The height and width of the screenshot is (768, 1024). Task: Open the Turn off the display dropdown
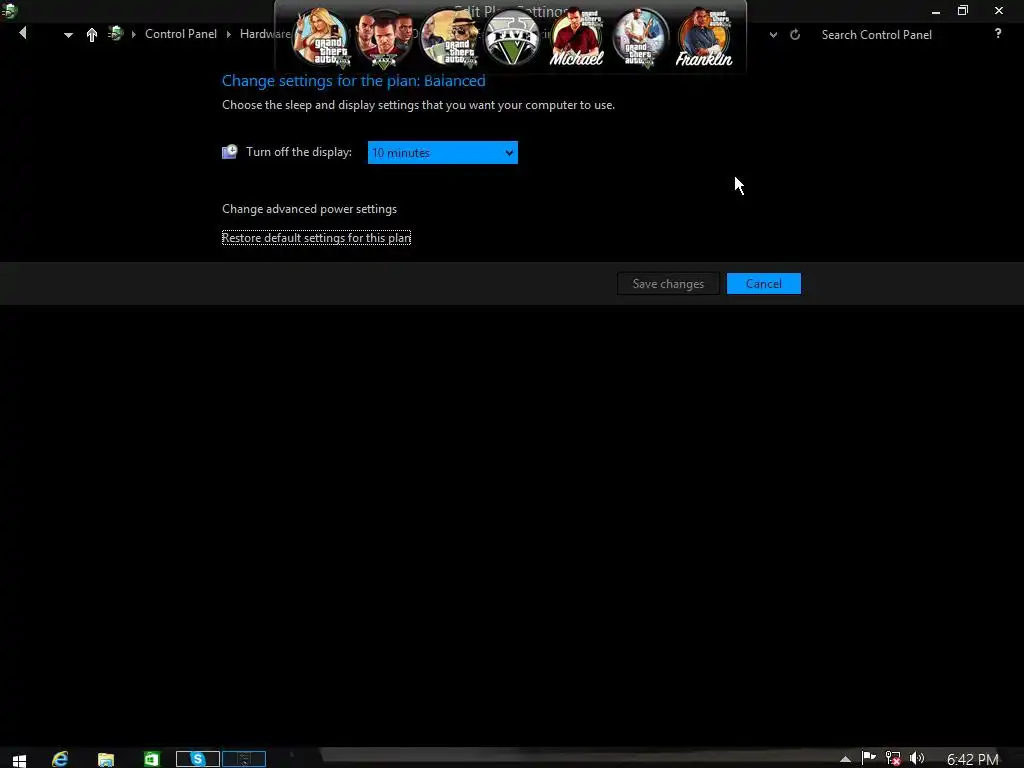[x=443, y=153]
